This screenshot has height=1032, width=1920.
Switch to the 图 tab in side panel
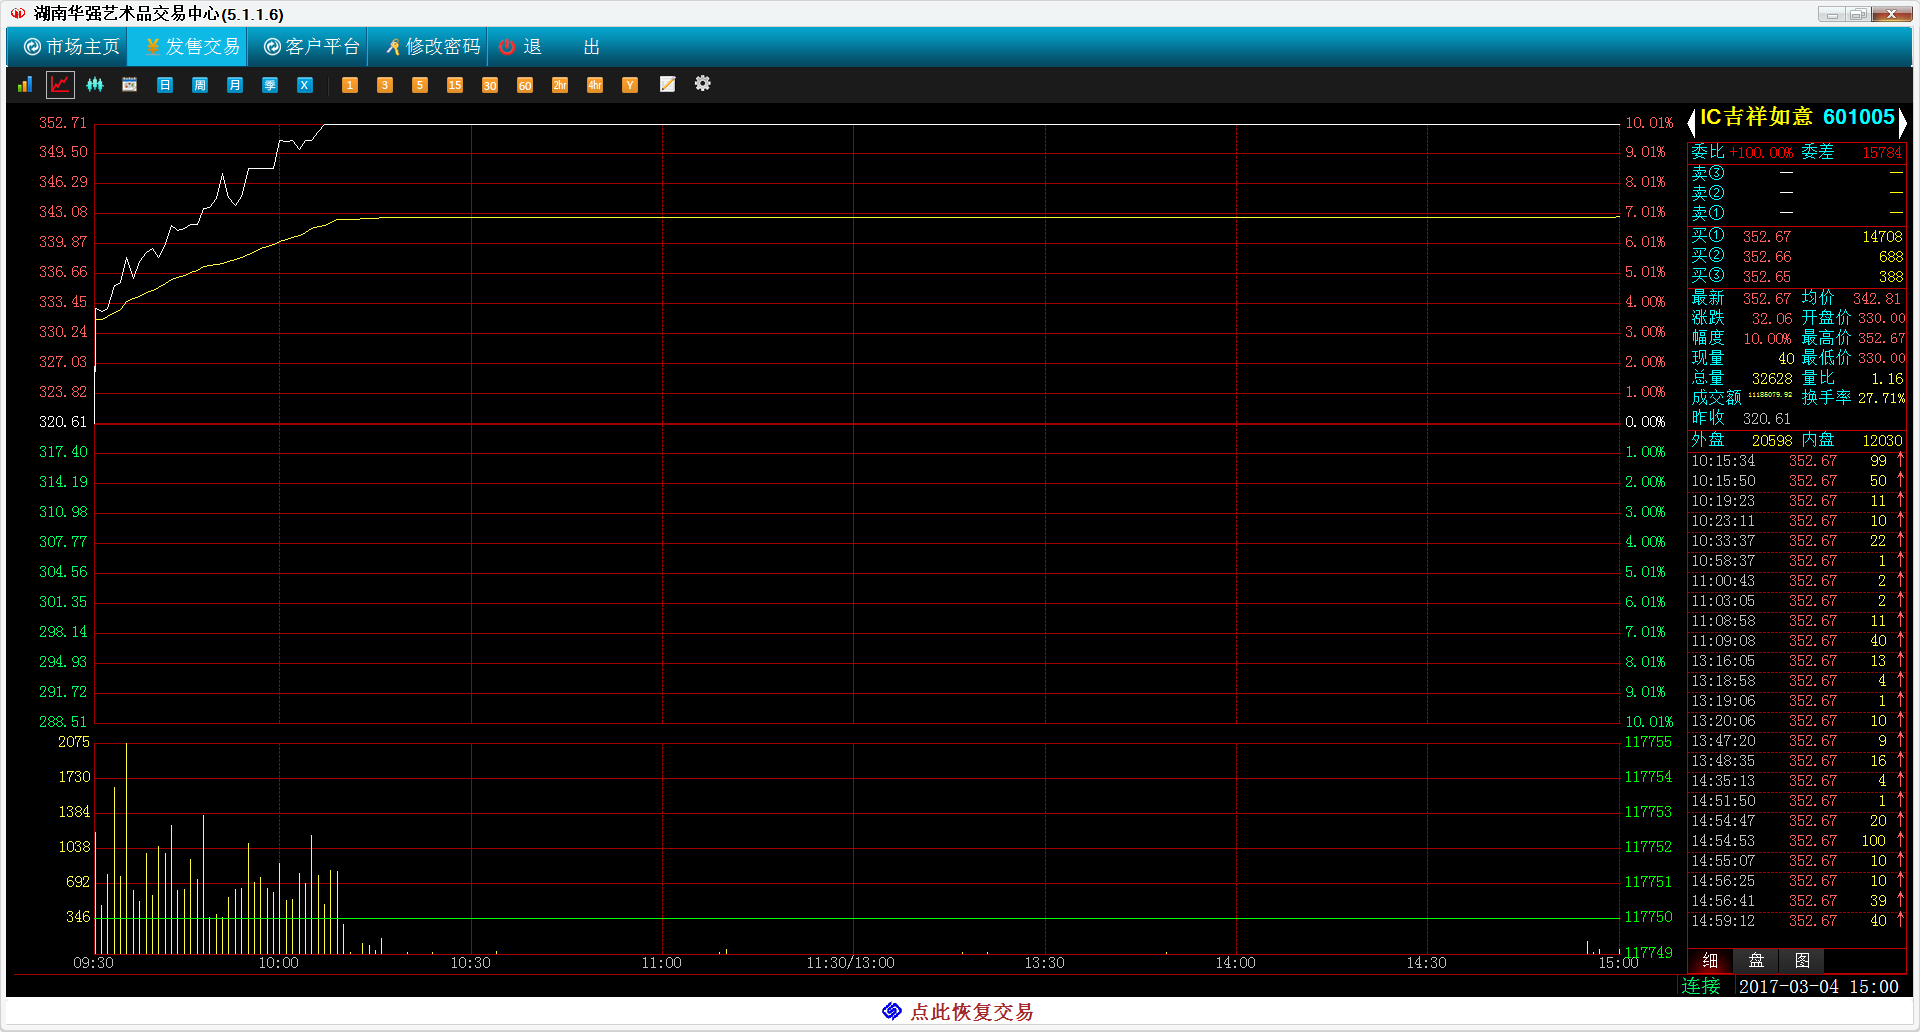pos(1802,961)
